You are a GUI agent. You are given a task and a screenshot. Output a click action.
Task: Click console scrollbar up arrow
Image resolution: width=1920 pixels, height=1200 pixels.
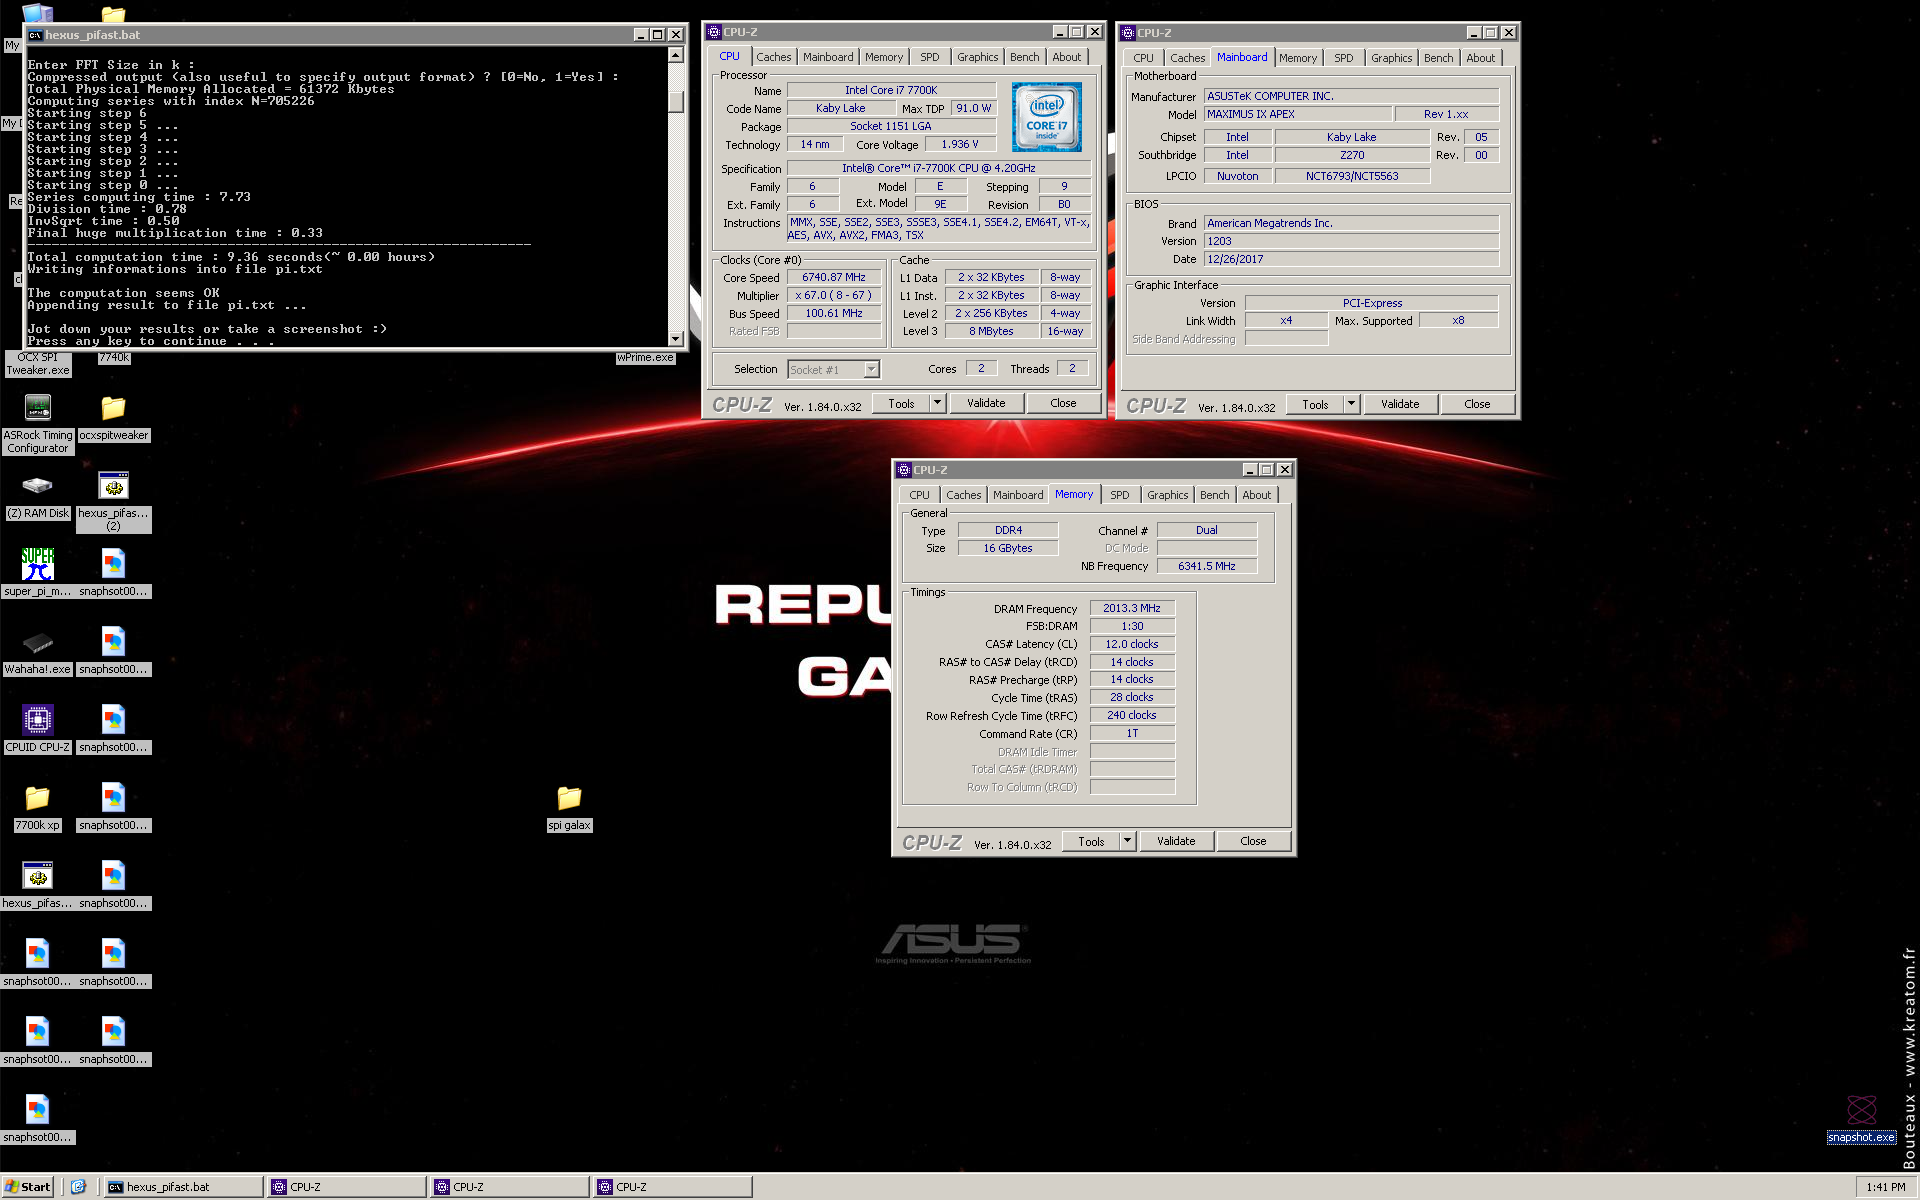[676, 55]
